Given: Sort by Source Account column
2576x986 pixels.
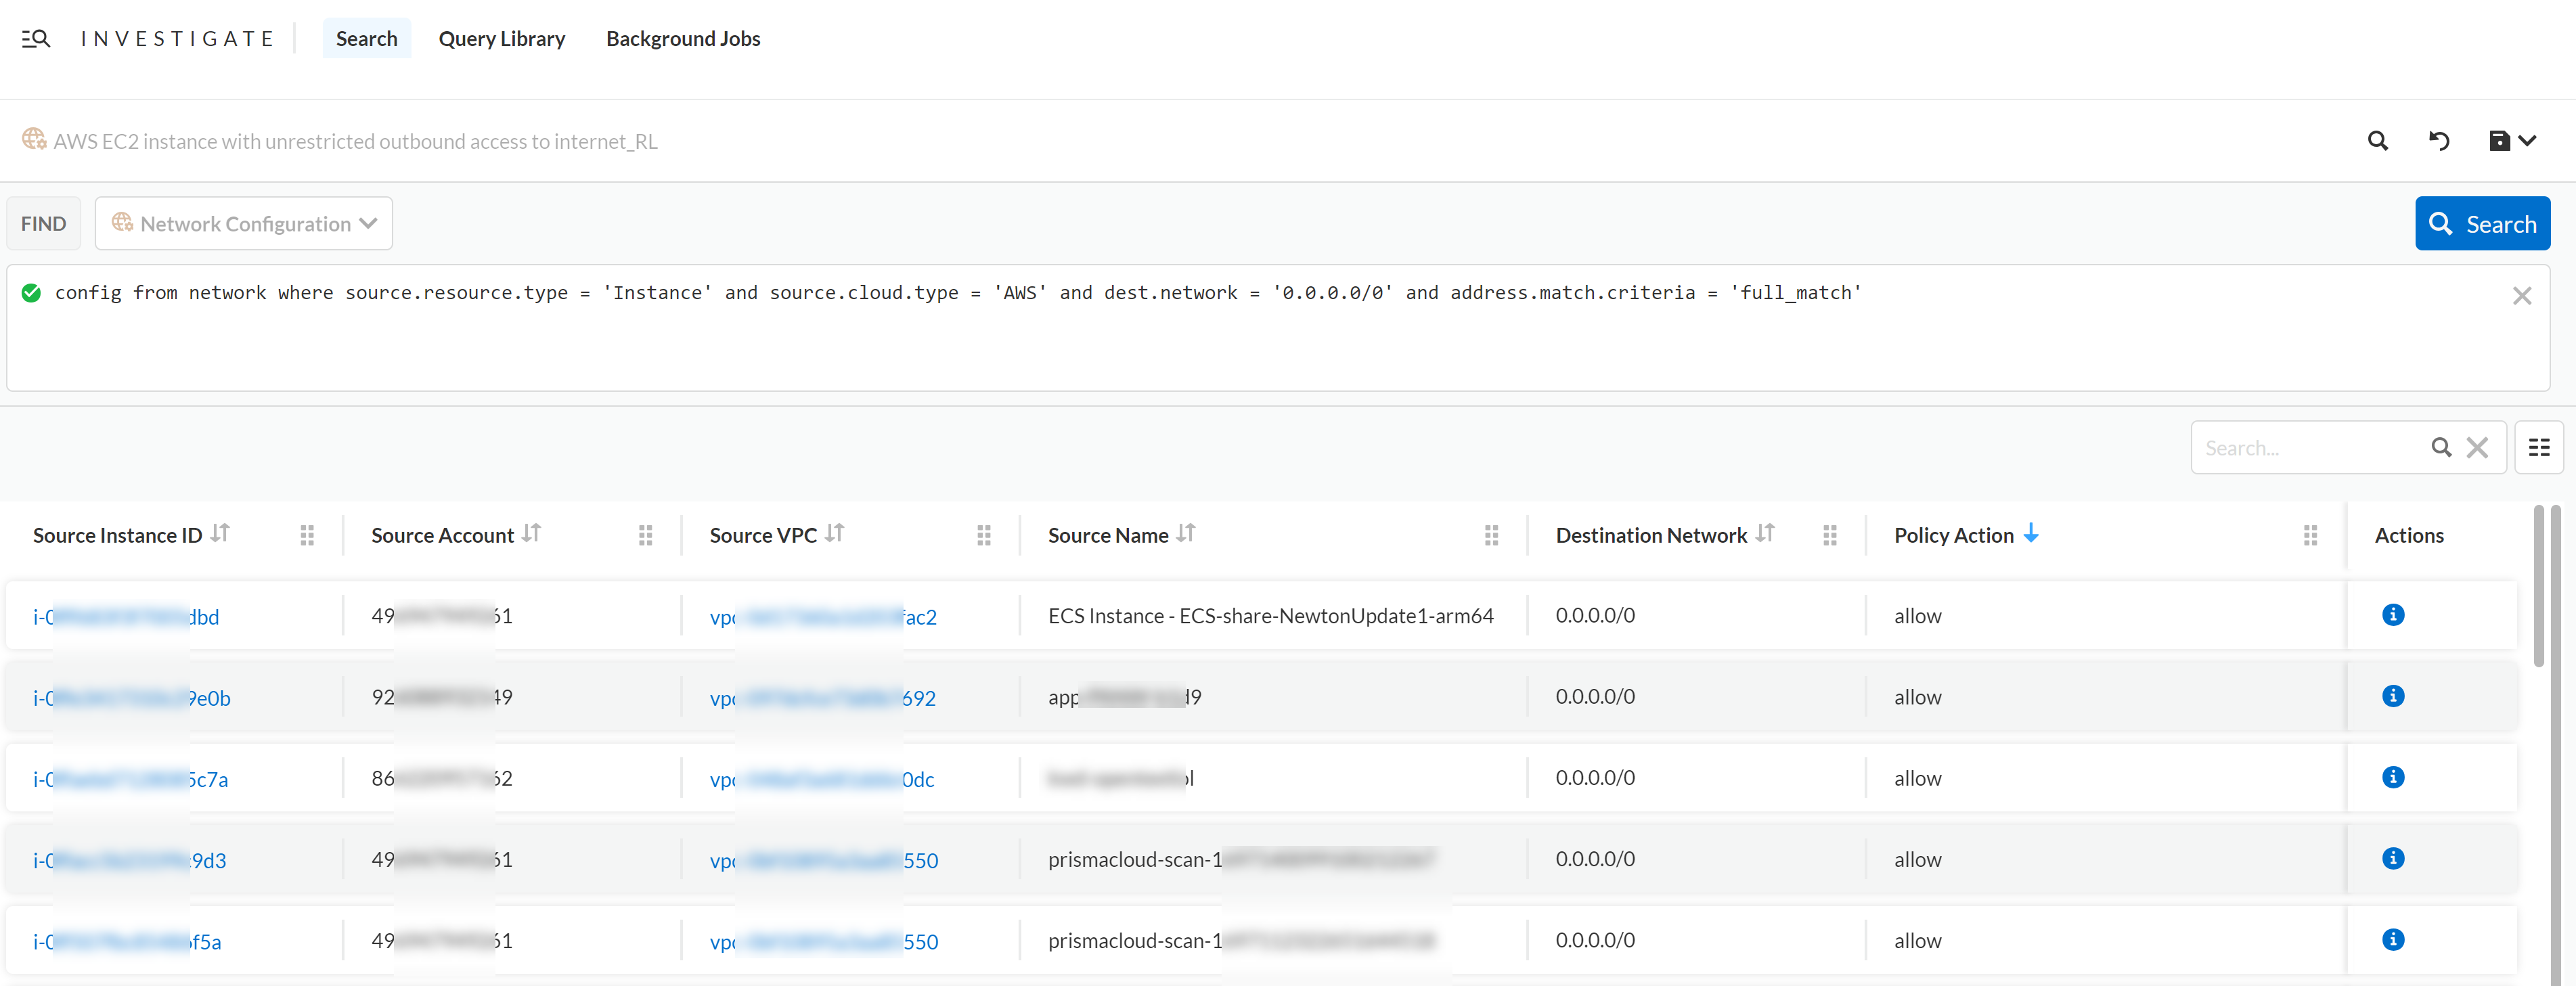Looking at the screenshot, I should [x=532, y=534].
